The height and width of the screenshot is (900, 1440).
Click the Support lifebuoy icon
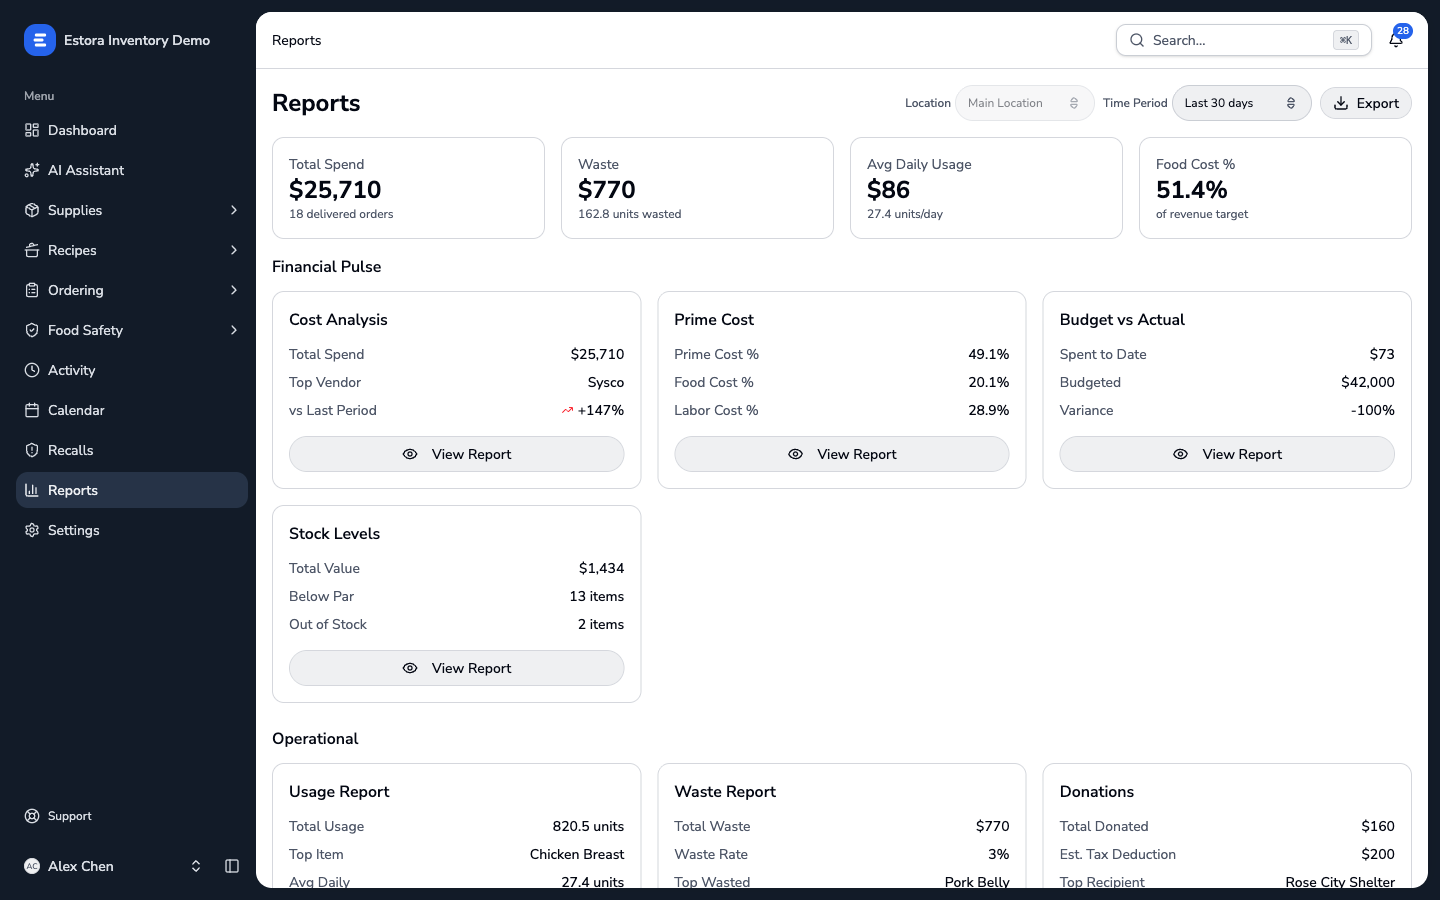pyautogui.click(x=32, y=816)
